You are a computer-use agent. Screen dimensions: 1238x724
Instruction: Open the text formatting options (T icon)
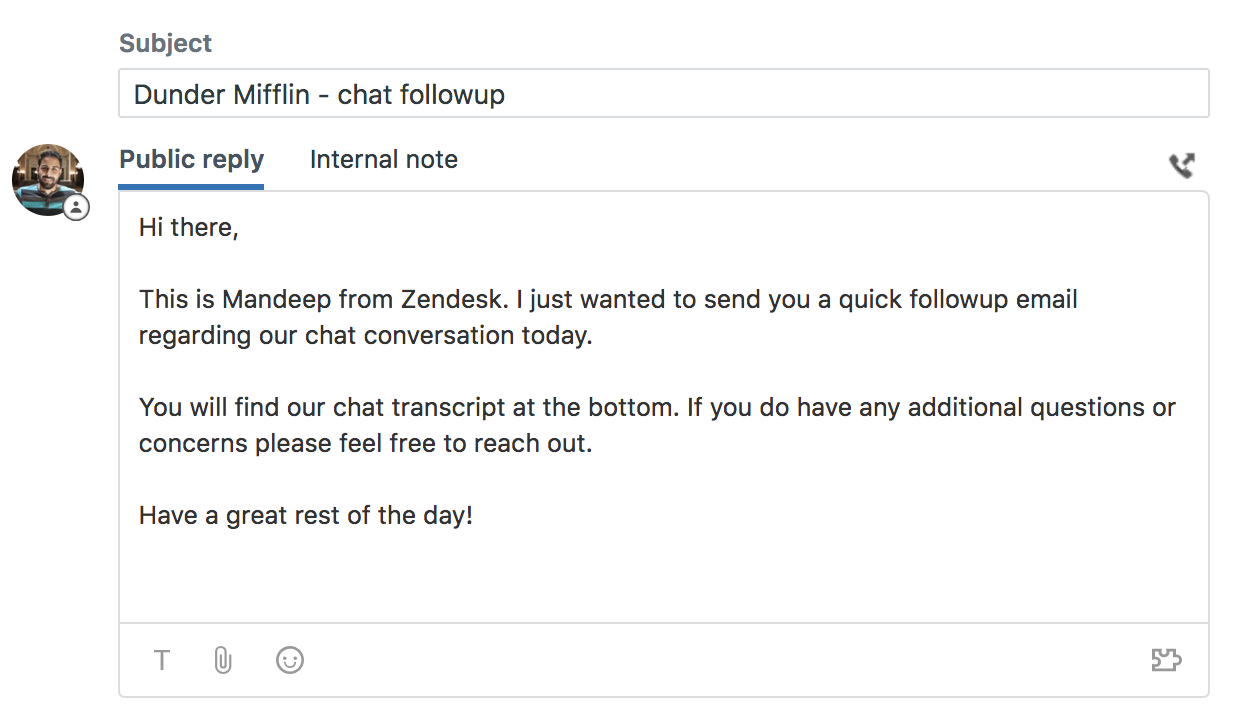[x=162, y=660]
